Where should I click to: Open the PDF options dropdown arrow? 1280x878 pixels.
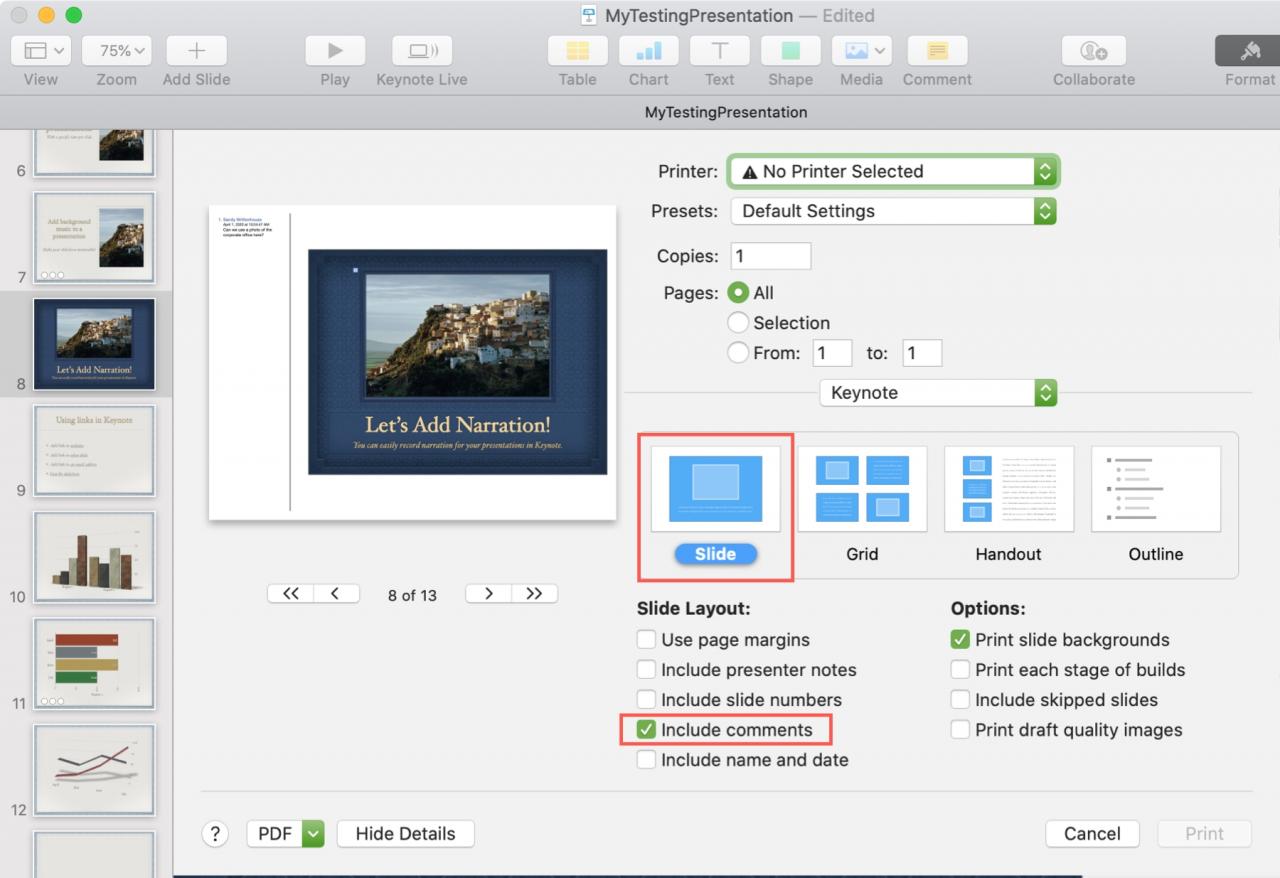[x=314, y=833]
